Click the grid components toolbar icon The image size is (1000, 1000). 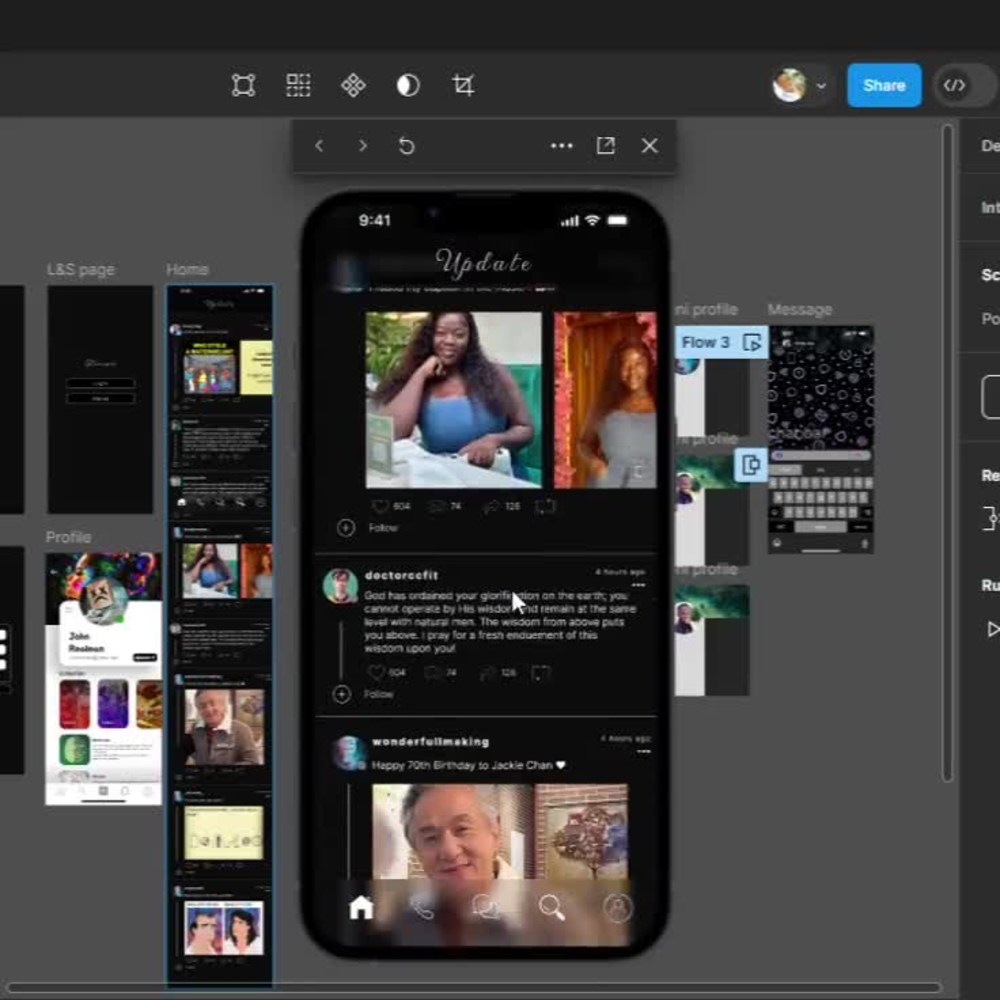tap(298, 85)
